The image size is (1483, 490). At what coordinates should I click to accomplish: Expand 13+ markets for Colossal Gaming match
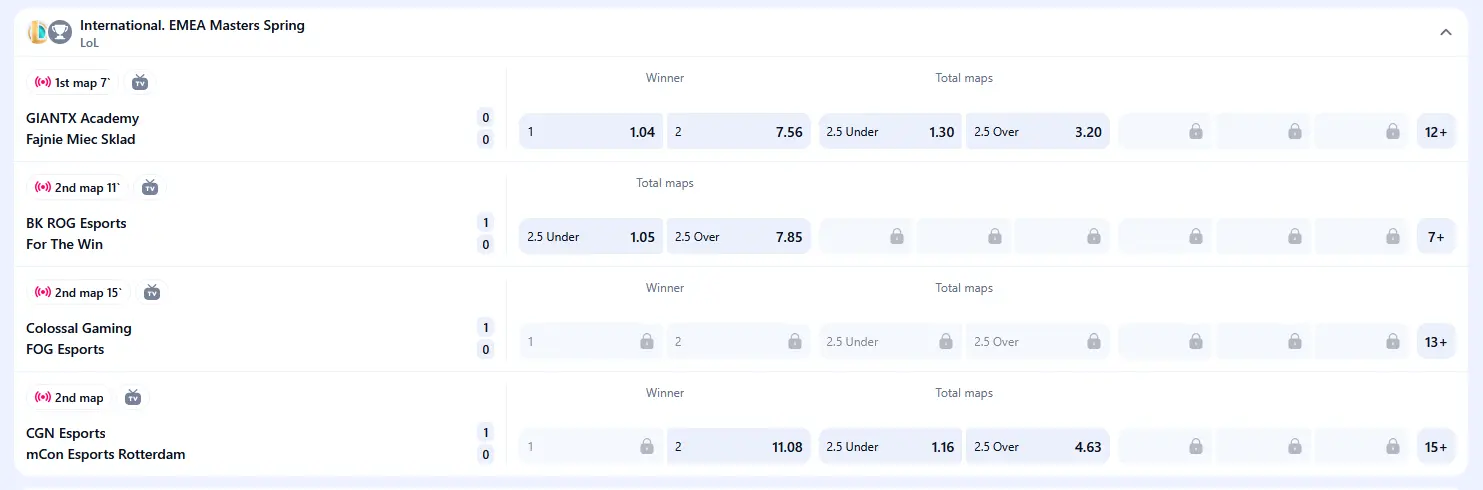point(1436,342)
